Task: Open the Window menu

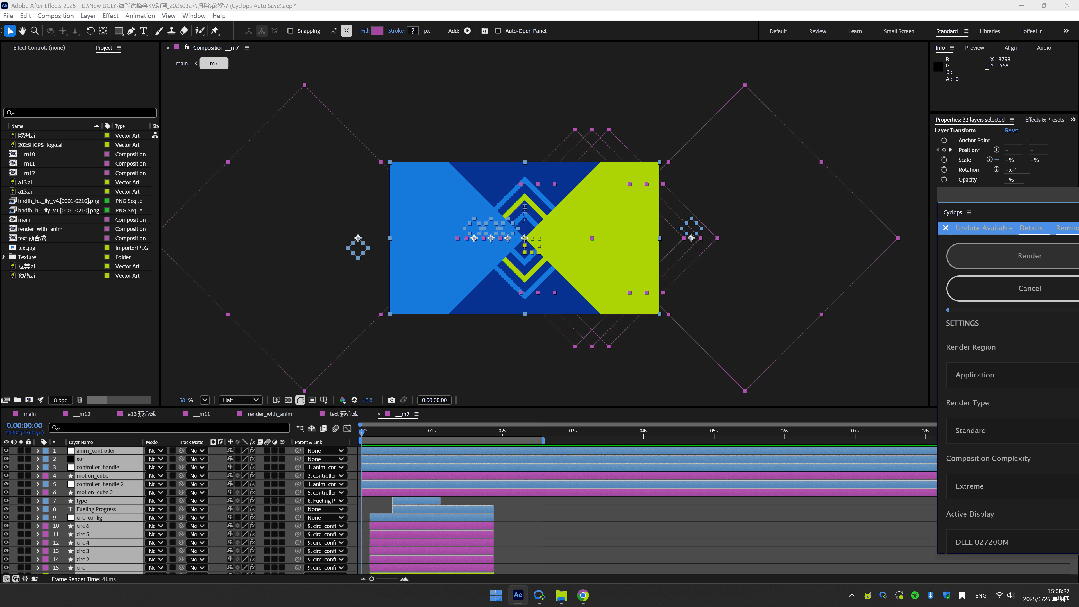Action: tap(193, 16)
